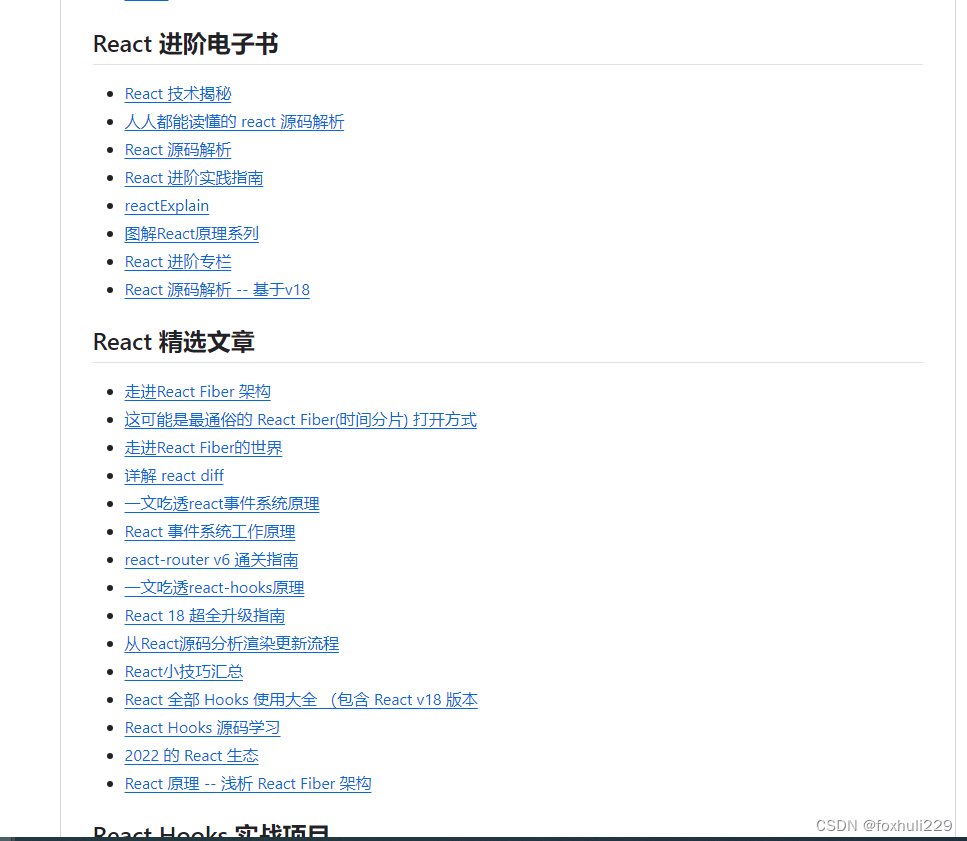Open 走进React Fiber的世界 article
The height and width of the screenshot is (841, 967).
tap(204, 448)
